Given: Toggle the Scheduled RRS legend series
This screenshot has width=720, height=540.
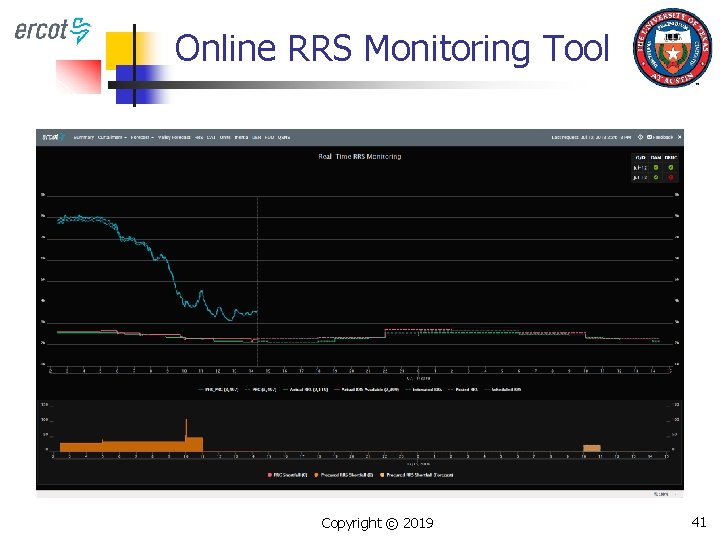Looking at the screenshot, I should [x=502, y=389].
